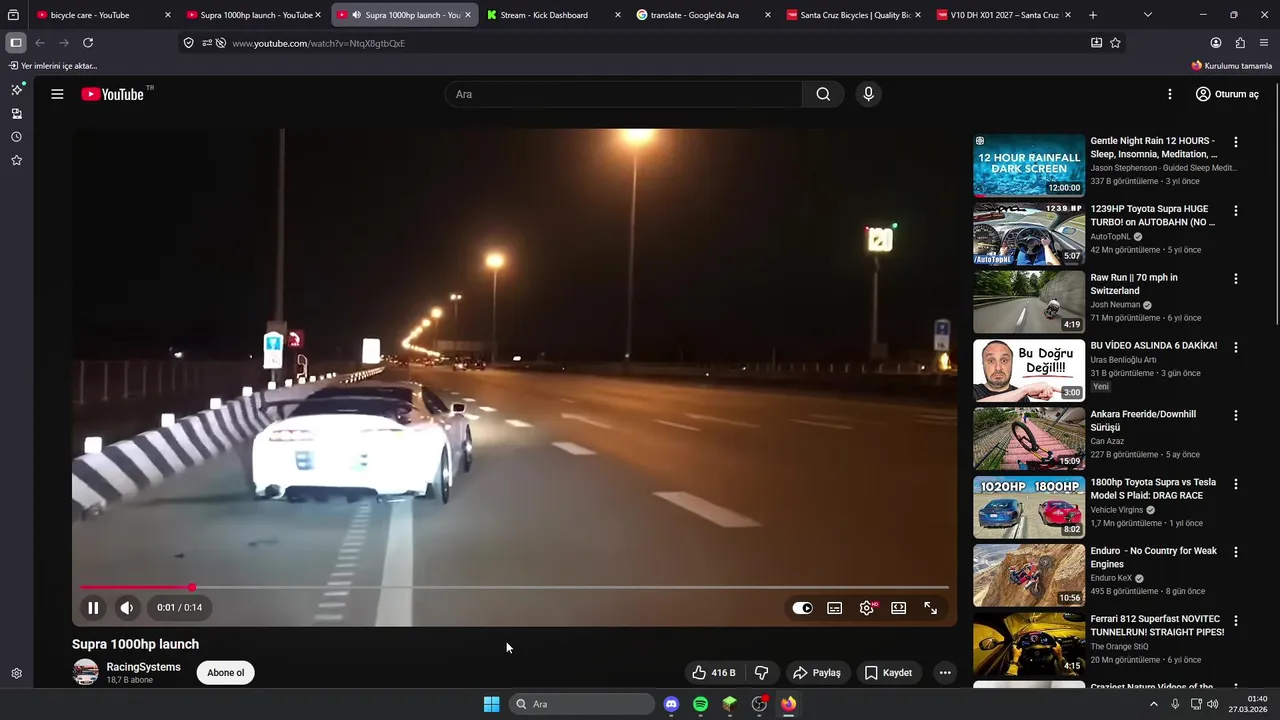Open the YouTube guide hamburger menu
Image resolution: width=1280 pixels, height=720 pixels.
(x=57, y=94)
